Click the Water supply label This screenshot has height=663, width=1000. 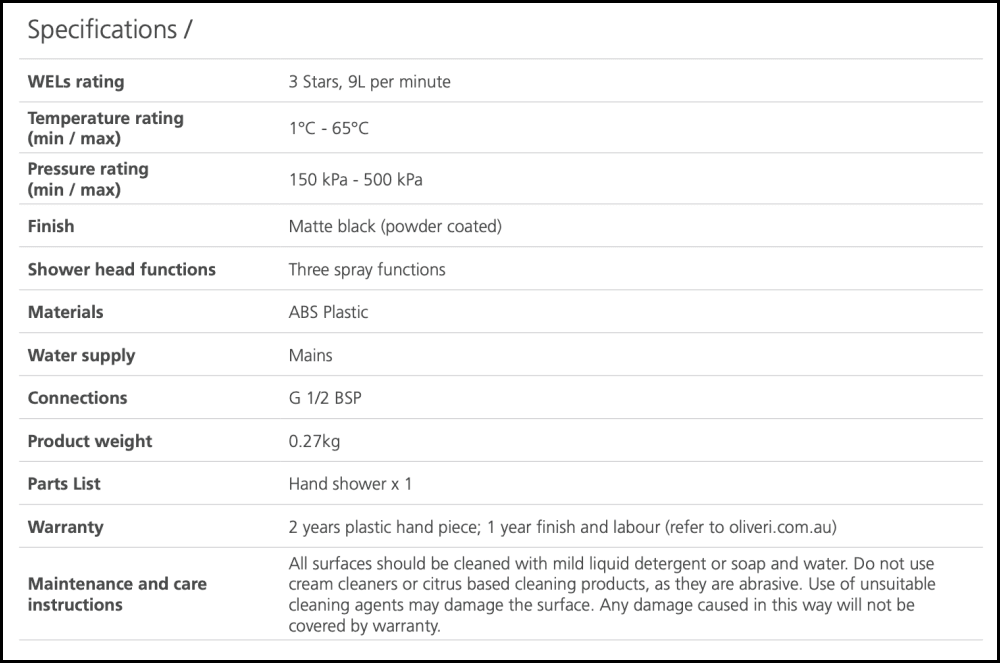coord(81,355)
